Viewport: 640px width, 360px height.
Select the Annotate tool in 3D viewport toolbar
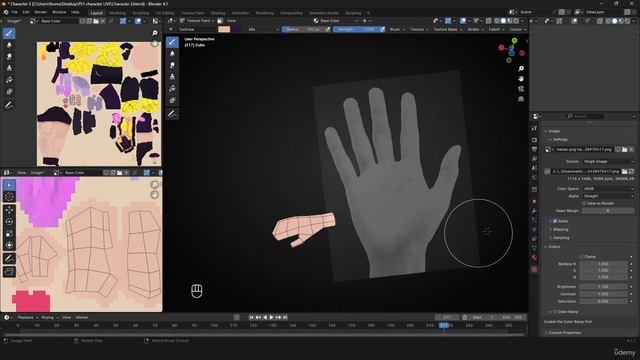point(172,114)
